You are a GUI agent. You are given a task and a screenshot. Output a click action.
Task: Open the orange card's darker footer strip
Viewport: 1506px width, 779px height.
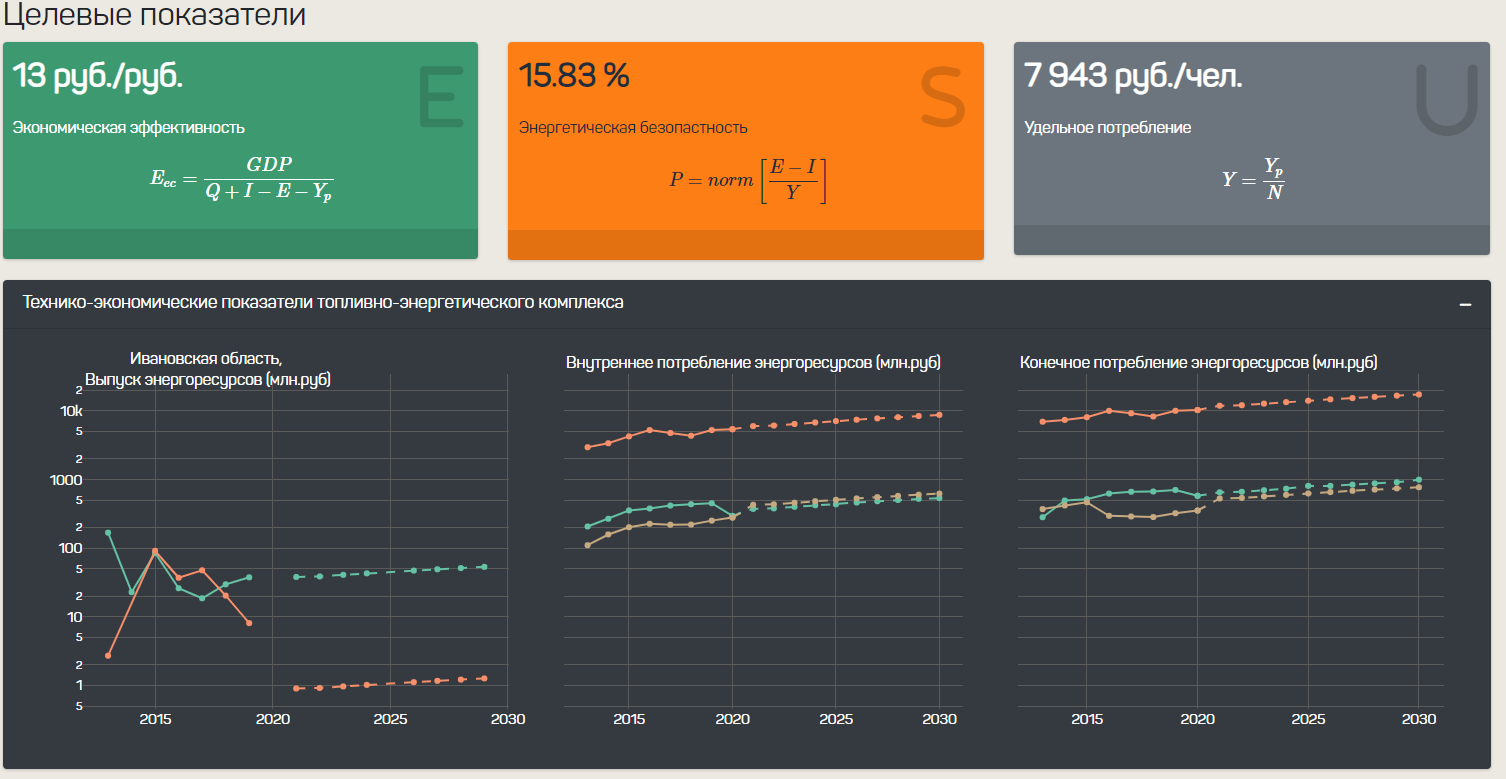pyautogui.click(x=745, y=244)
